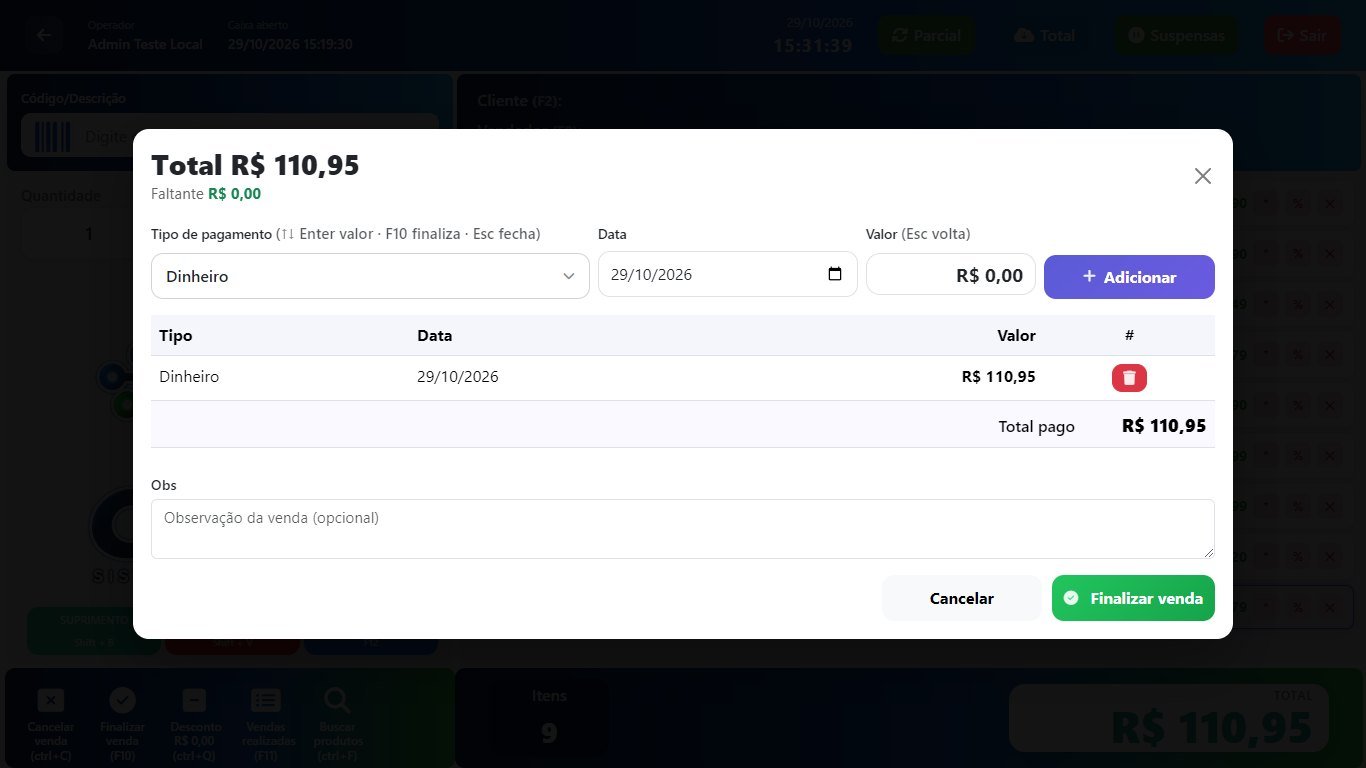Click the back arrow in the top bar
This screenshot has width=1366, height=768.
coord(44,35)
